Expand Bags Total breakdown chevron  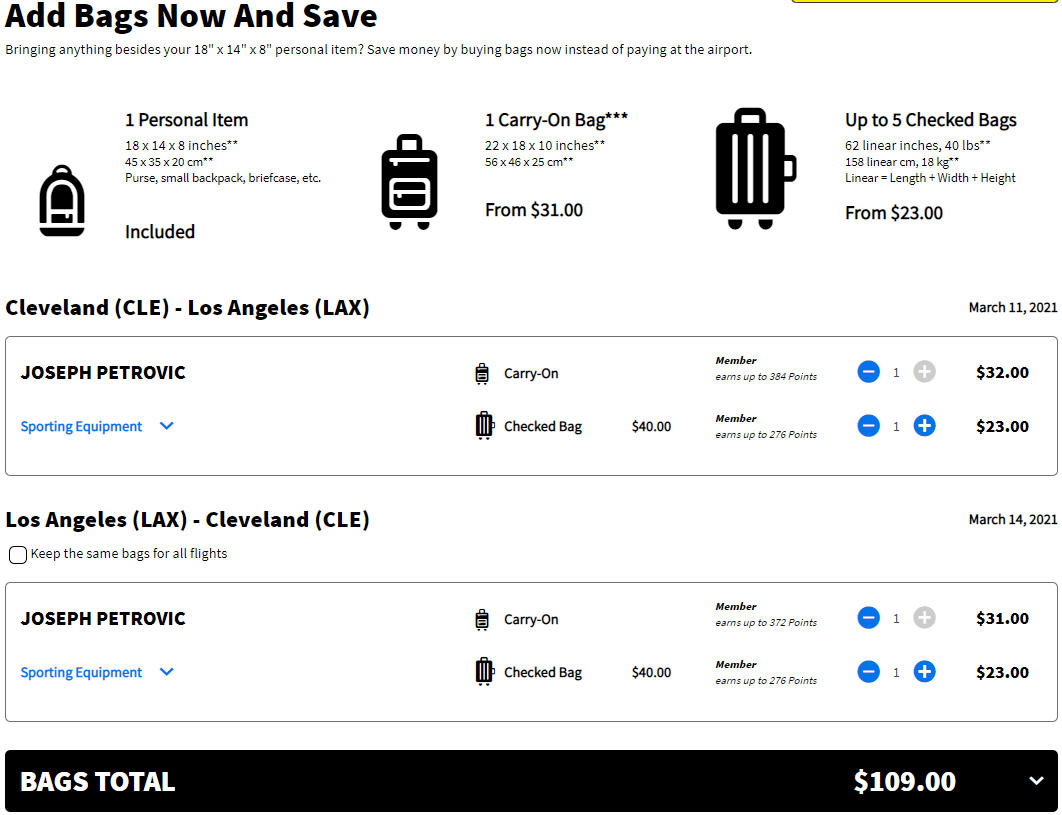click(1036, 781)
